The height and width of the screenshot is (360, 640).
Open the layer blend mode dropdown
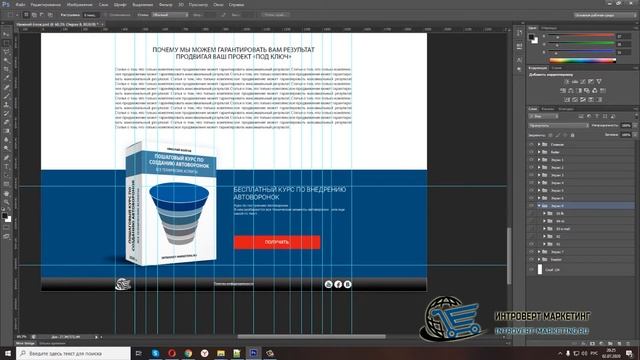(x=558, y=126)
